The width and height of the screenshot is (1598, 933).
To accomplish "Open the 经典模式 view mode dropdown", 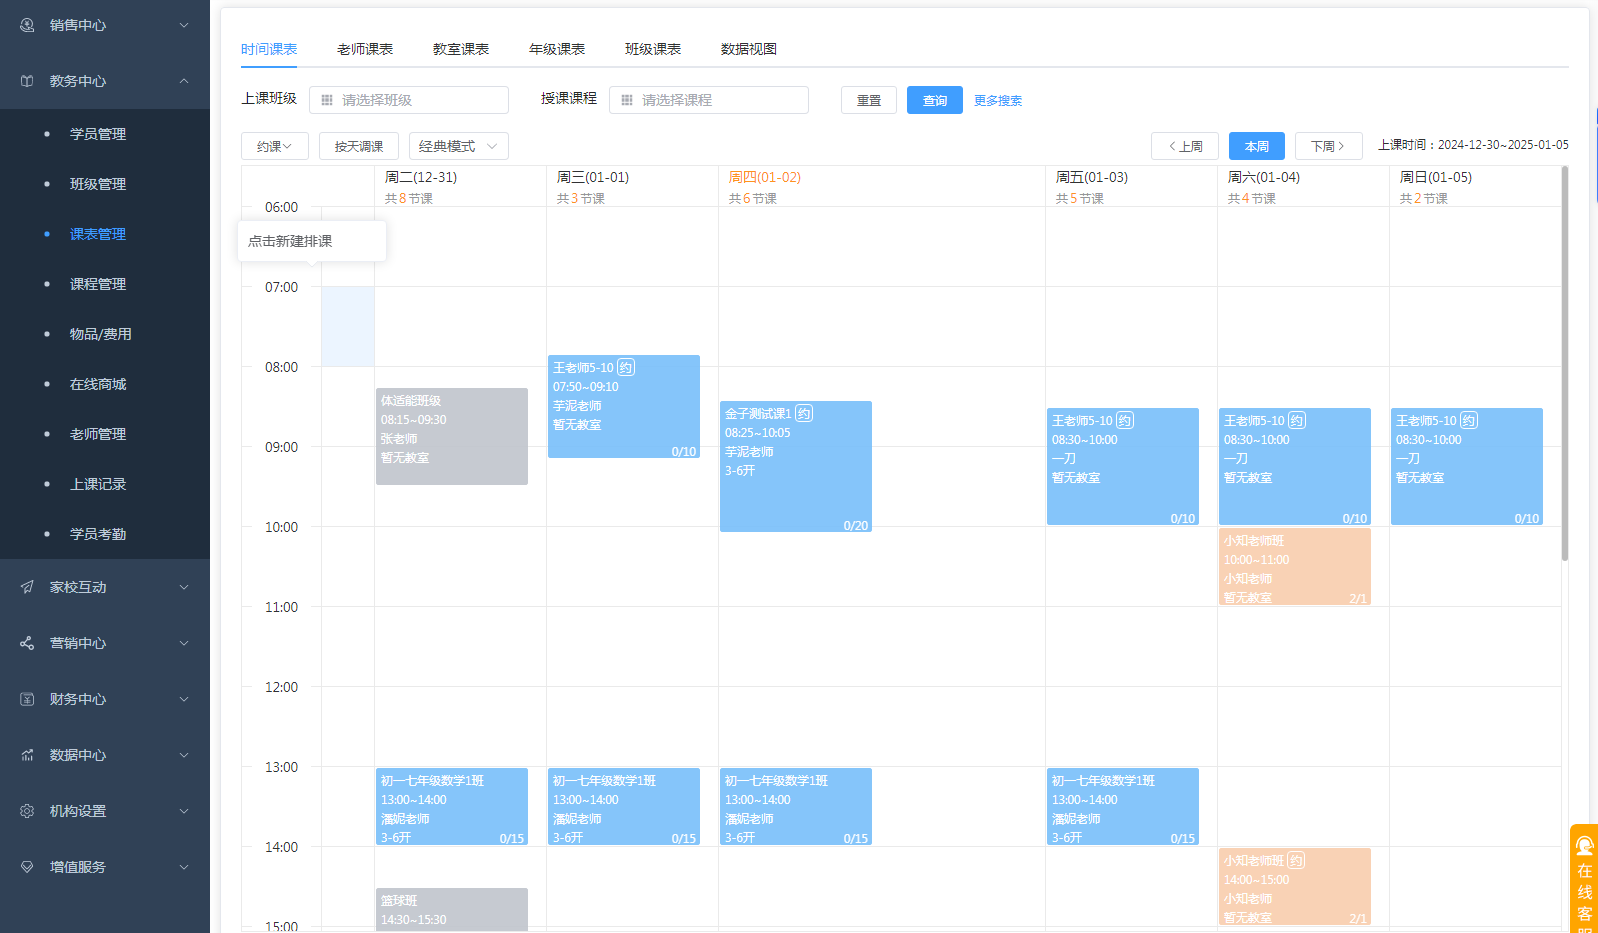I will tap(459, 146).
